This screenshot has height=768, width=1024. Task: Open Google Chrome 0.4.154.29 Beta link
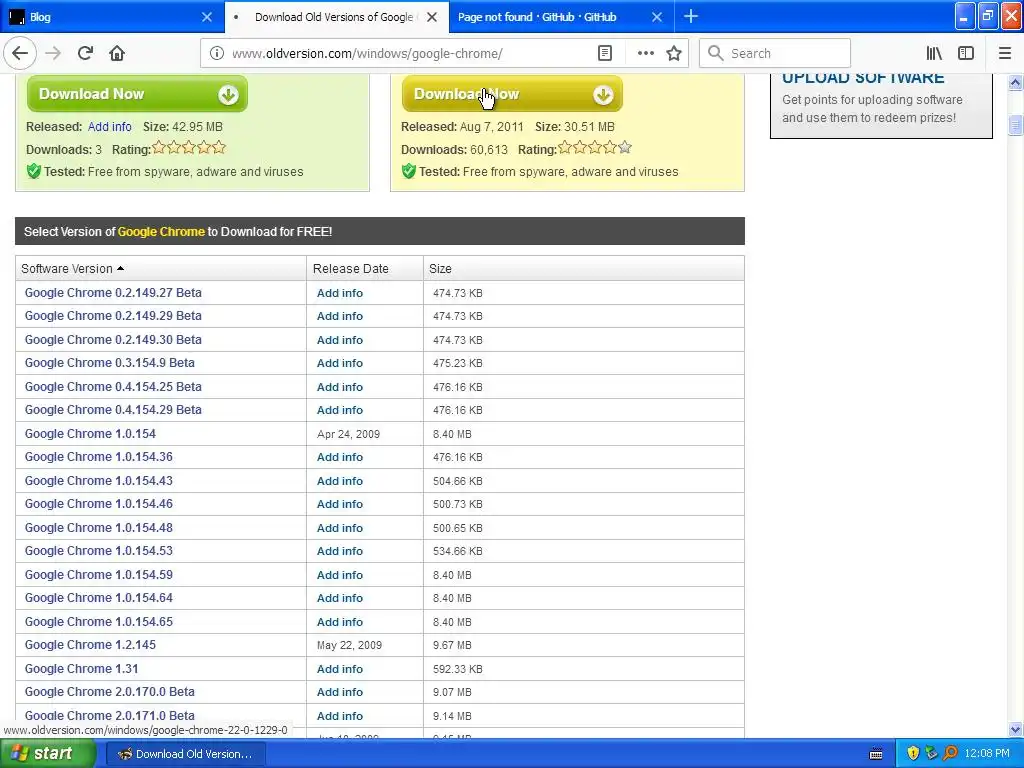coord(113,410)
